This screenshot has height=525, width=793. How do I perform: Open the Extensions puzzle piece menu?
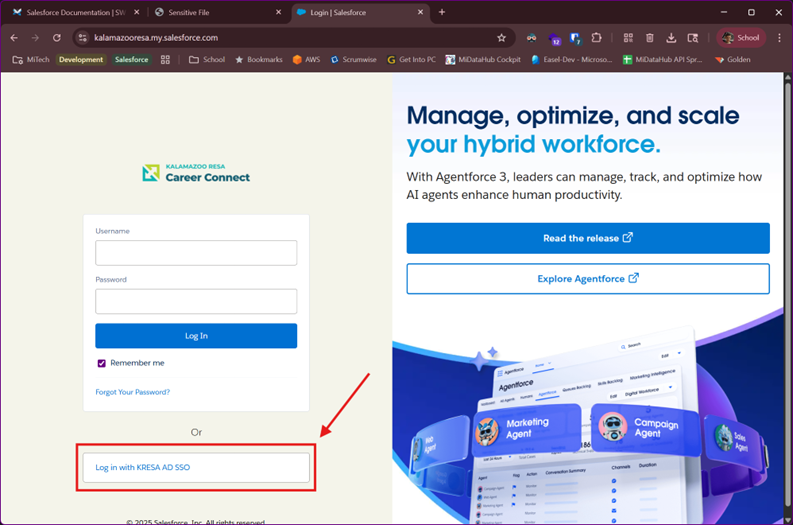[597, 38]
